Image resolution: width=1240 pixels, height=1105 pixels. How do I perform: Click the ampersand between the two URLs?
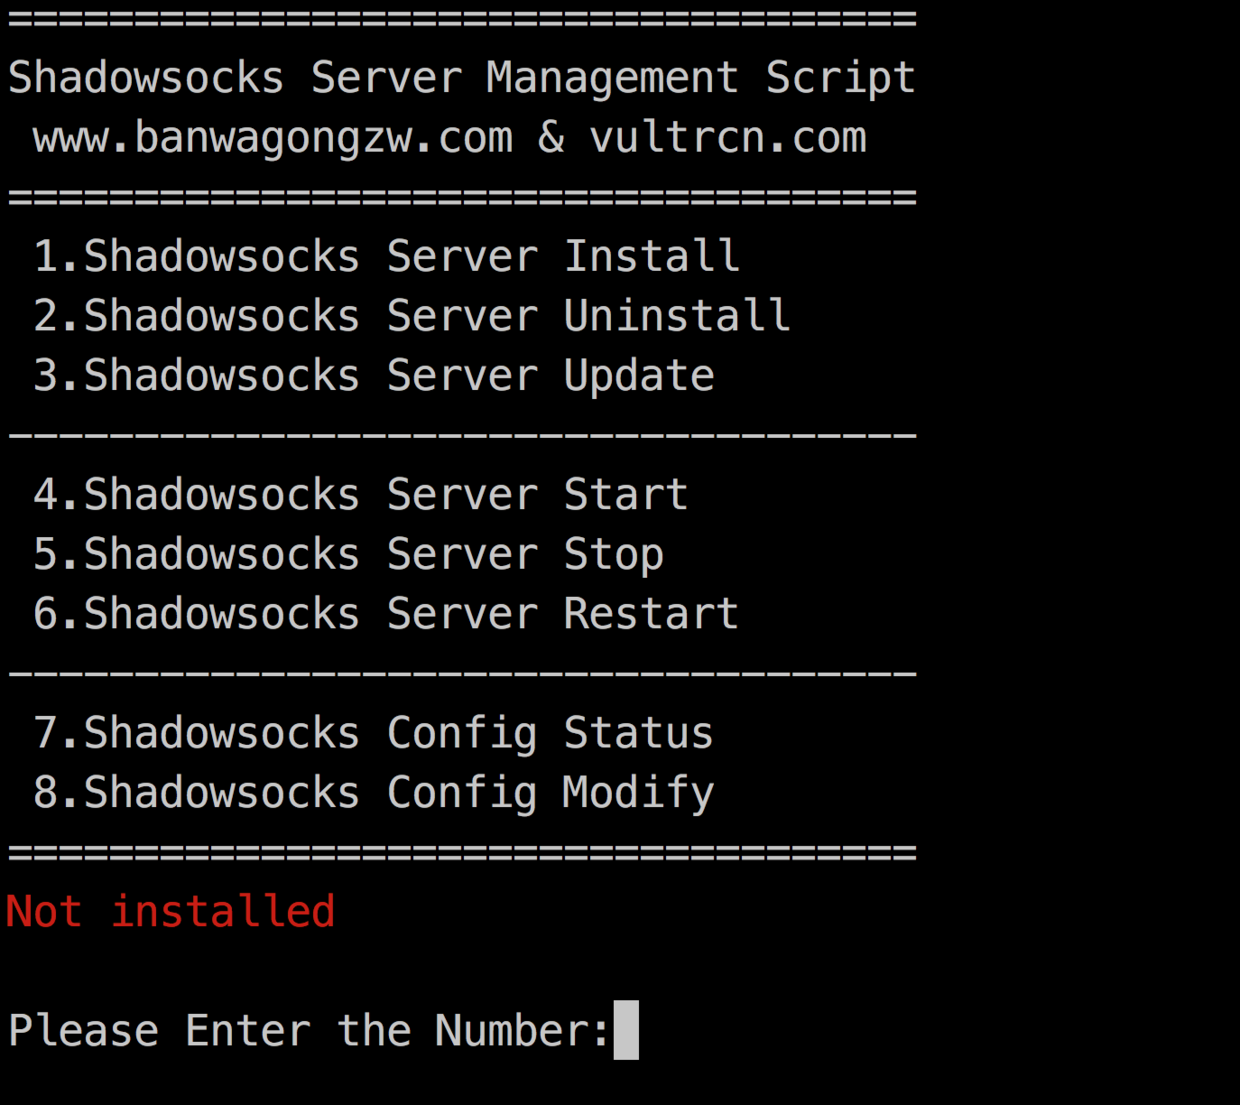[x=551, y=138]
